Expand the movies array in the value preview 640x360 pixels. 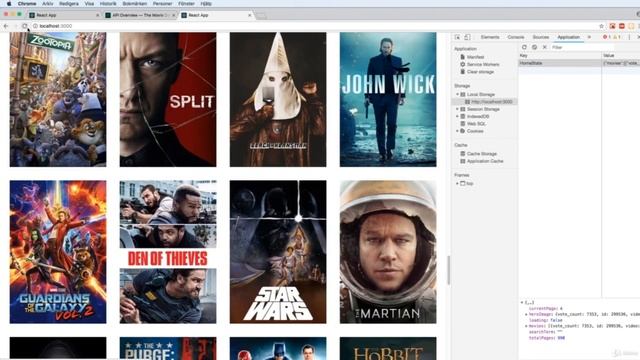click(526, 326)
